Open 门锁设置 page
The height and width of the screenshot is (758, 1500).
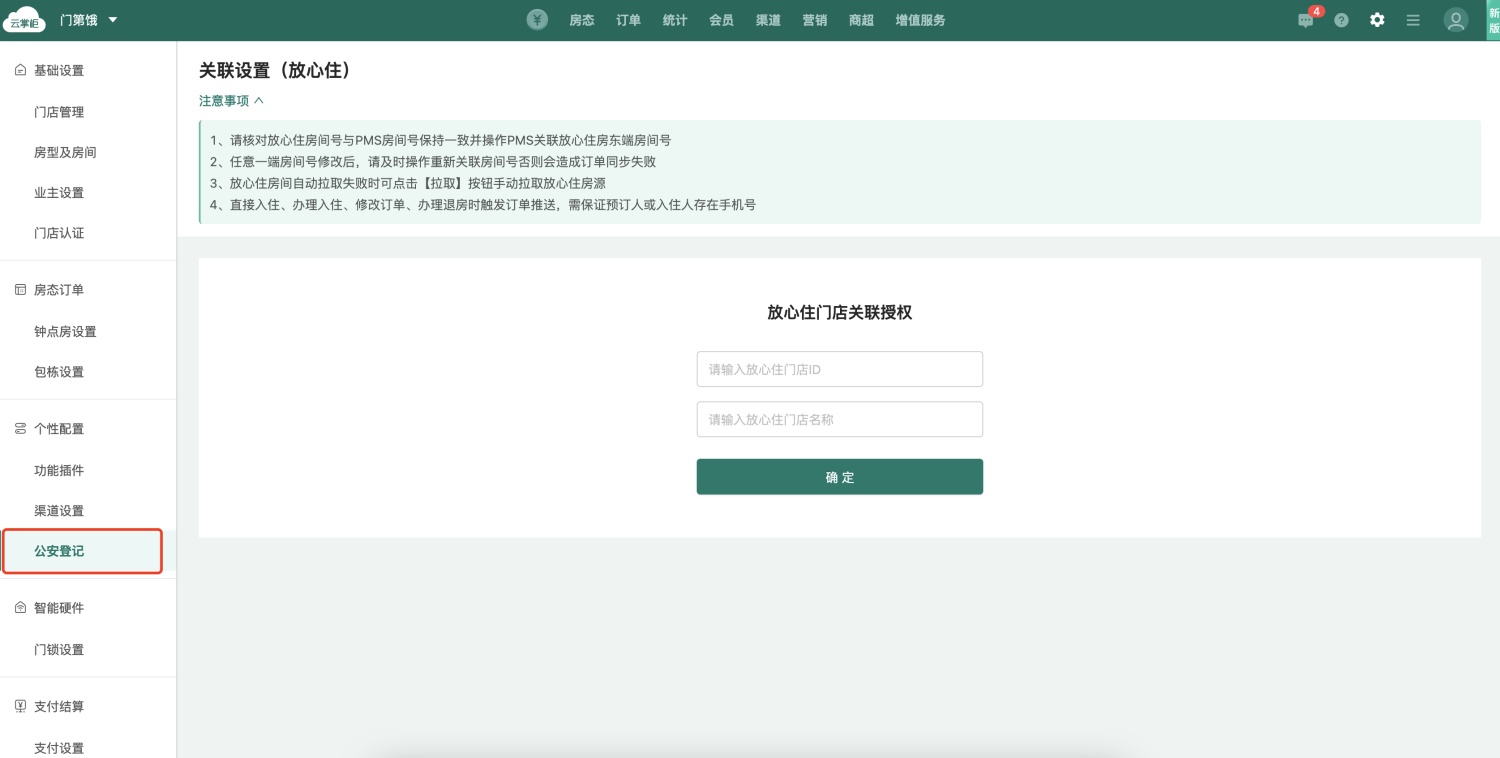(x=59, y=649)
